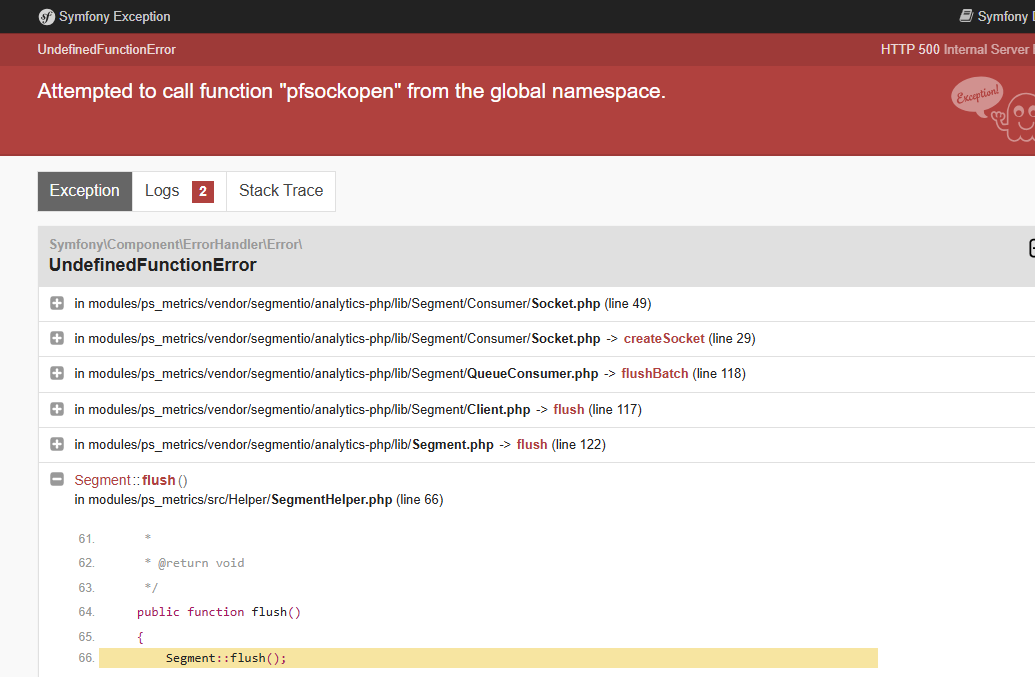Click the Segment.php file path text
The width and height of the screenshot is (1035, 677).
(x=284, y=445)
